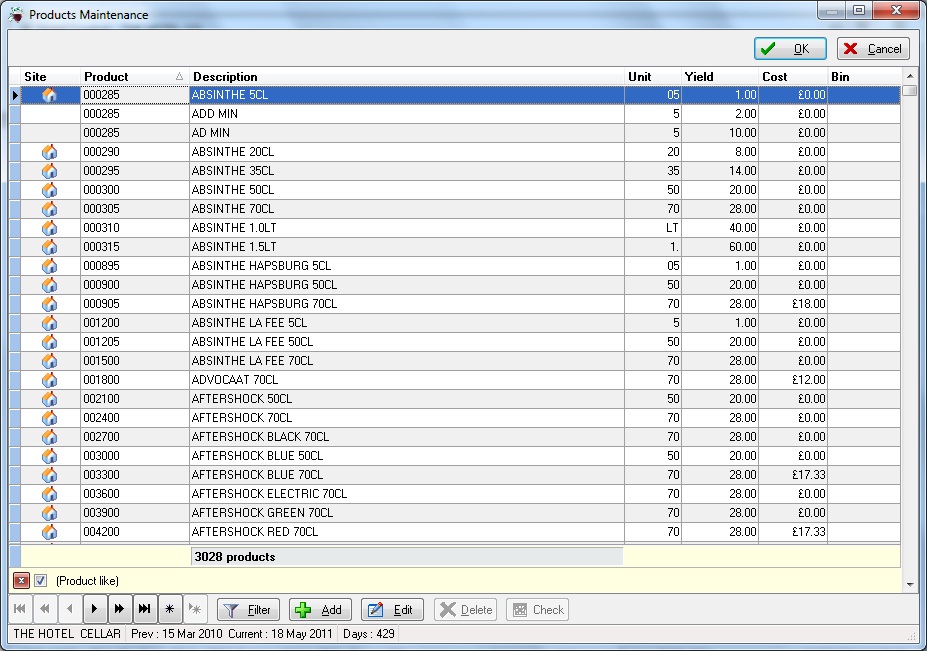
Task: Click the 3028 products summary footer
Action: pos(407,556)
